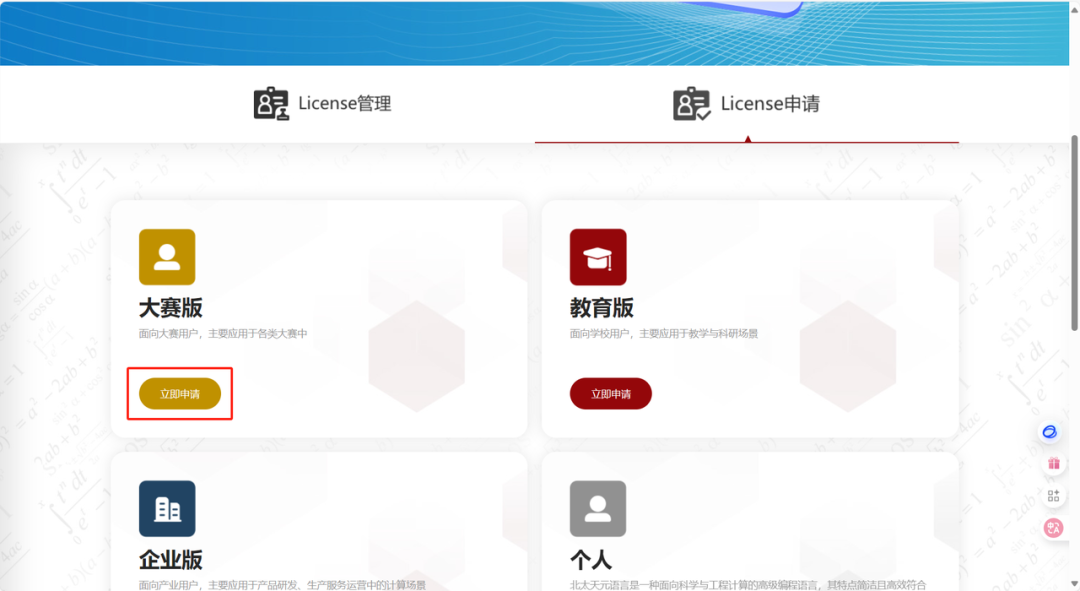Click the 教育版 graduation cap icon

pos(598,257)
